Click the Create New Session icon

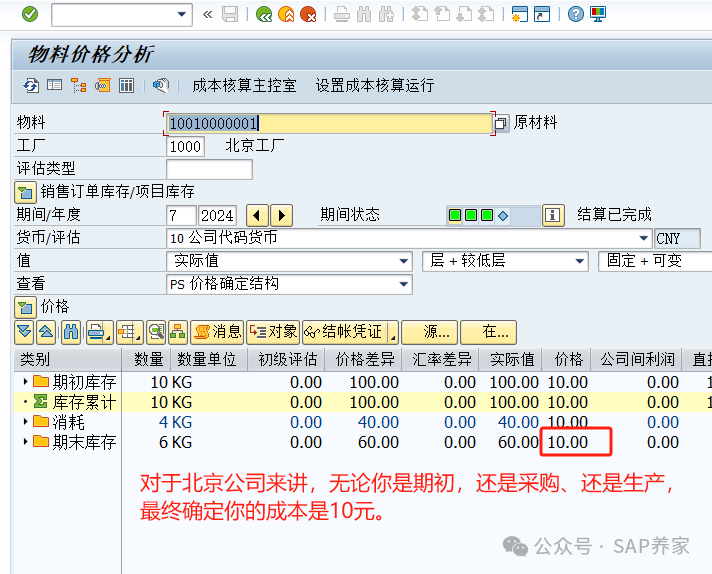(519, 15)
